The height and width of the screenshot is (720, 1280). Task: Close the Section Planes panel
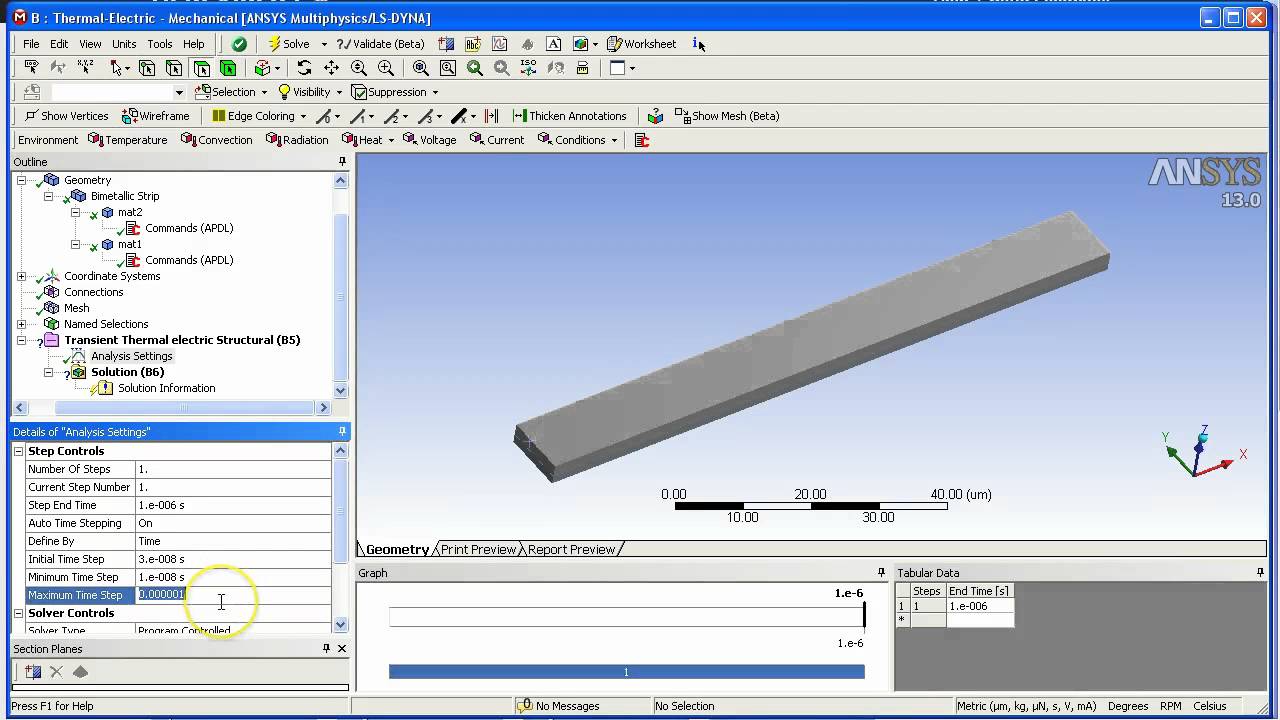coord(342,649)
